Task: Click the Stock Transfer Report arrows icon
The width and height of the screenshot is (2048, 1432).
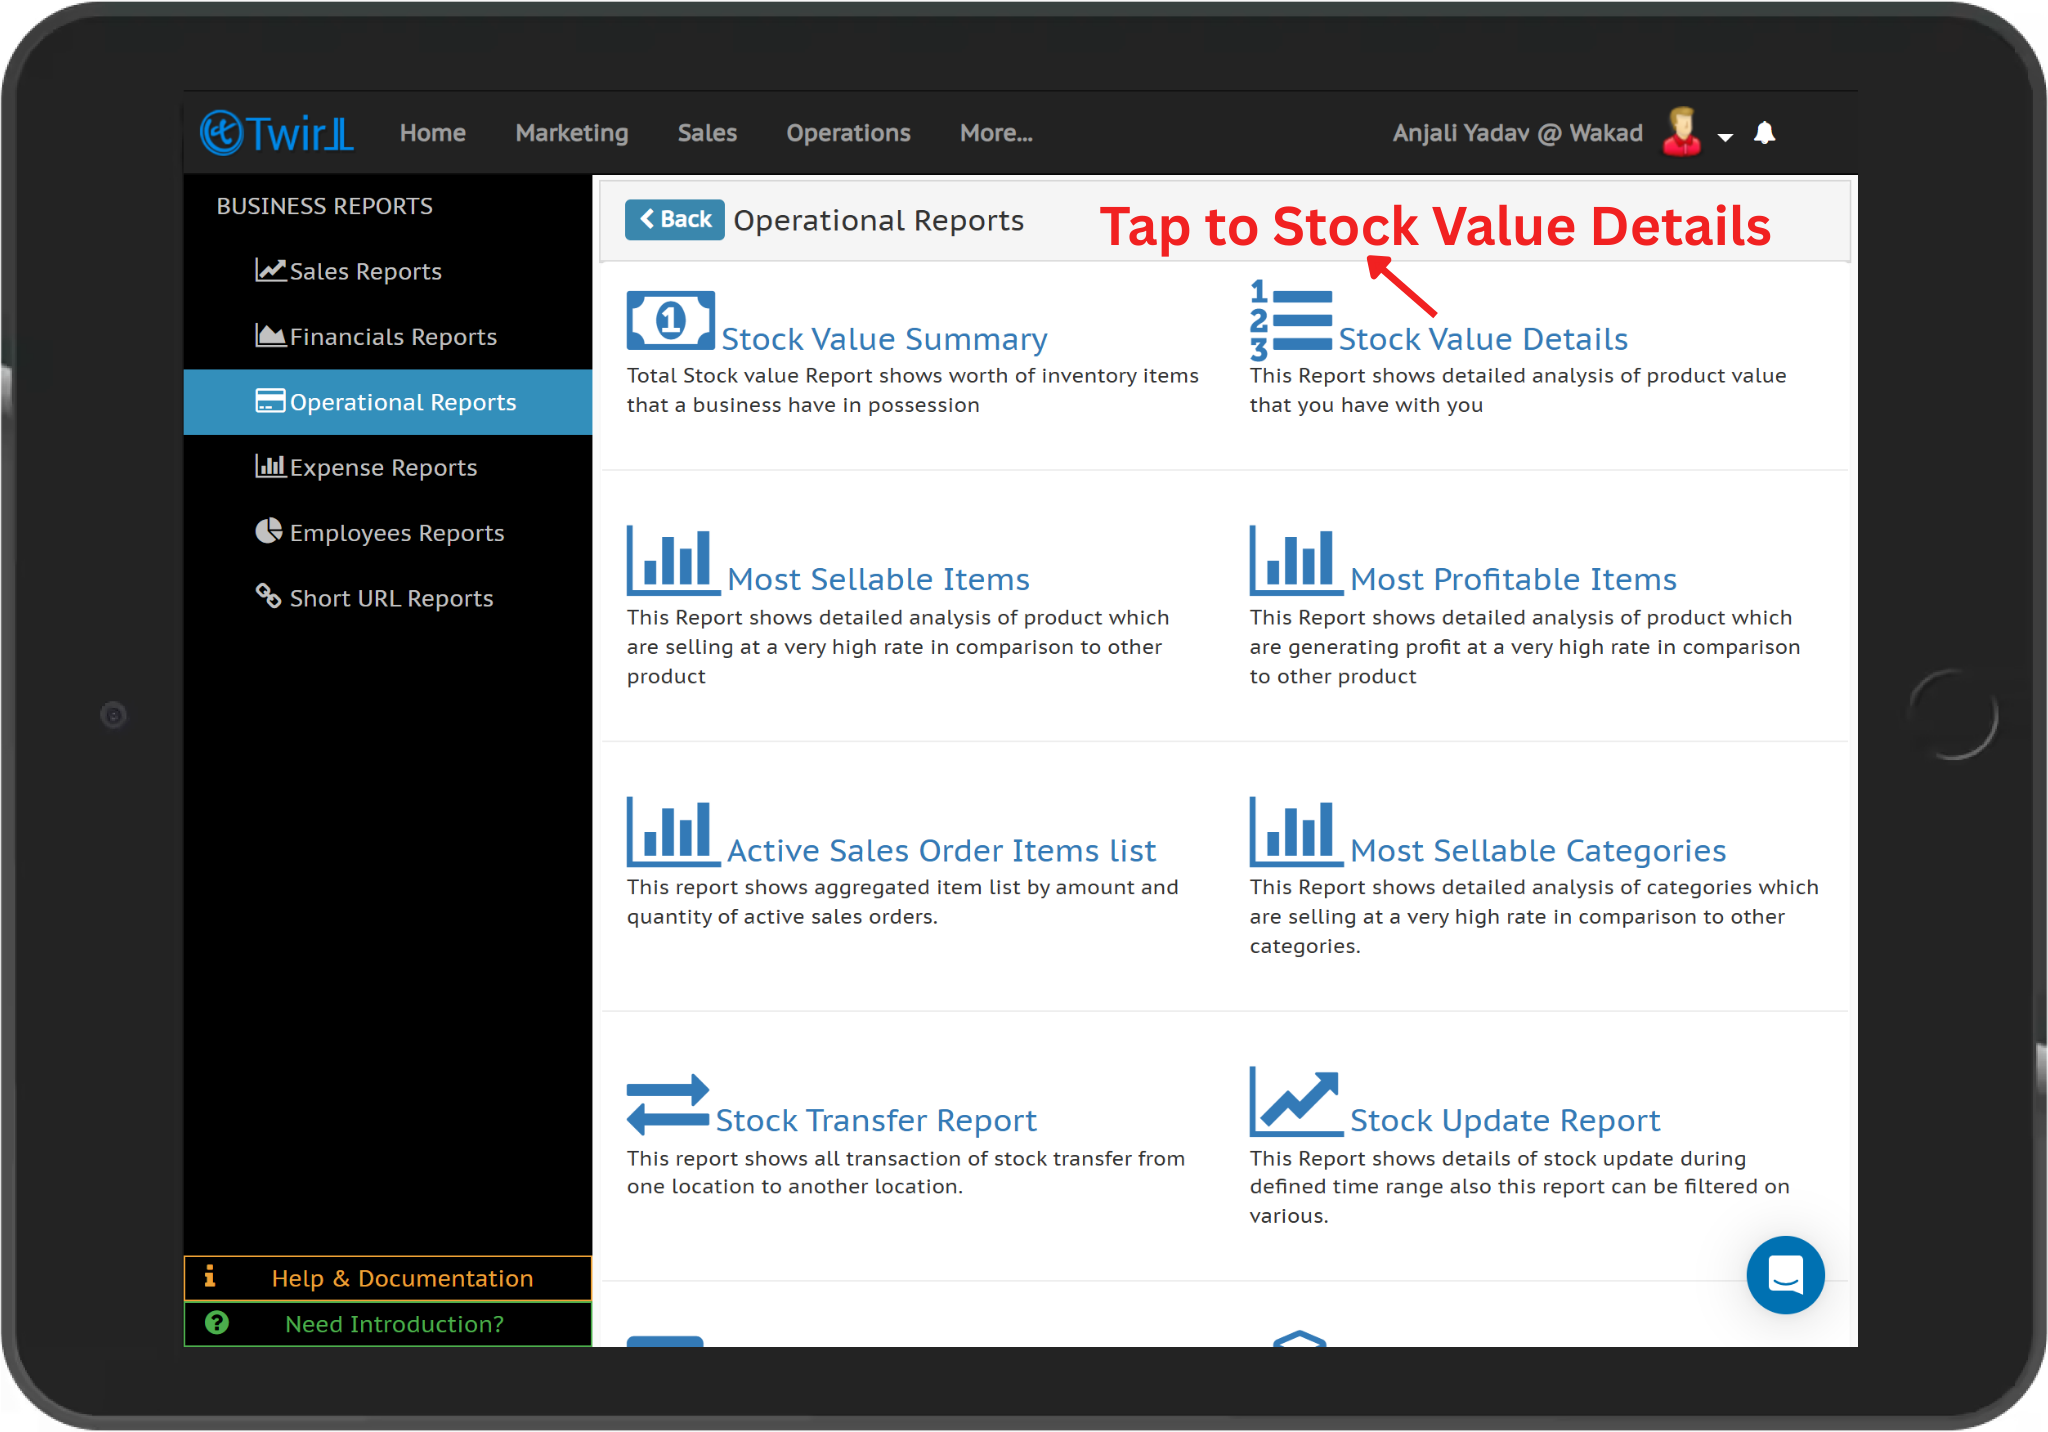Action: coord(668,1104)
